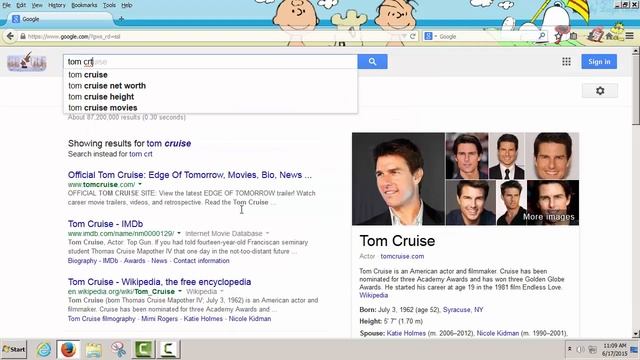The height and width of the screenshot is (360, 640).
Task: Click the Firefox back arrow button
Action: [10, 36]
